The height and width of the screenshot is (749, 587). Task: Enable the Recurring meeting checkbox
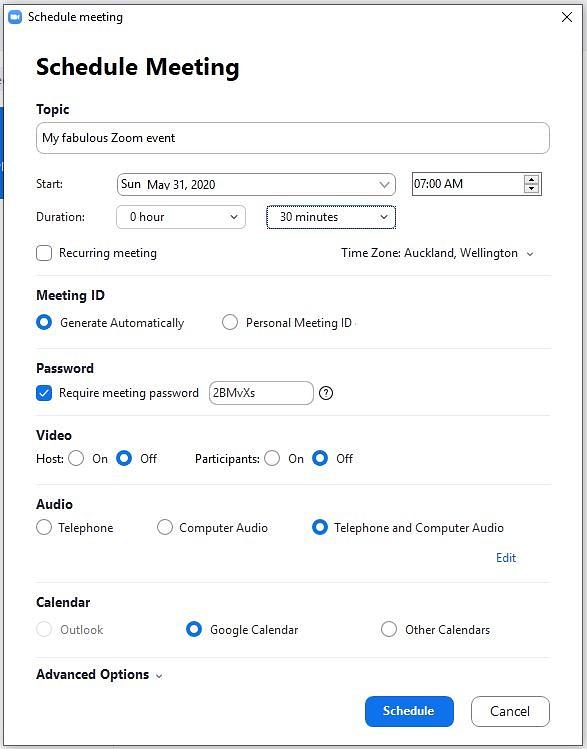44,253
